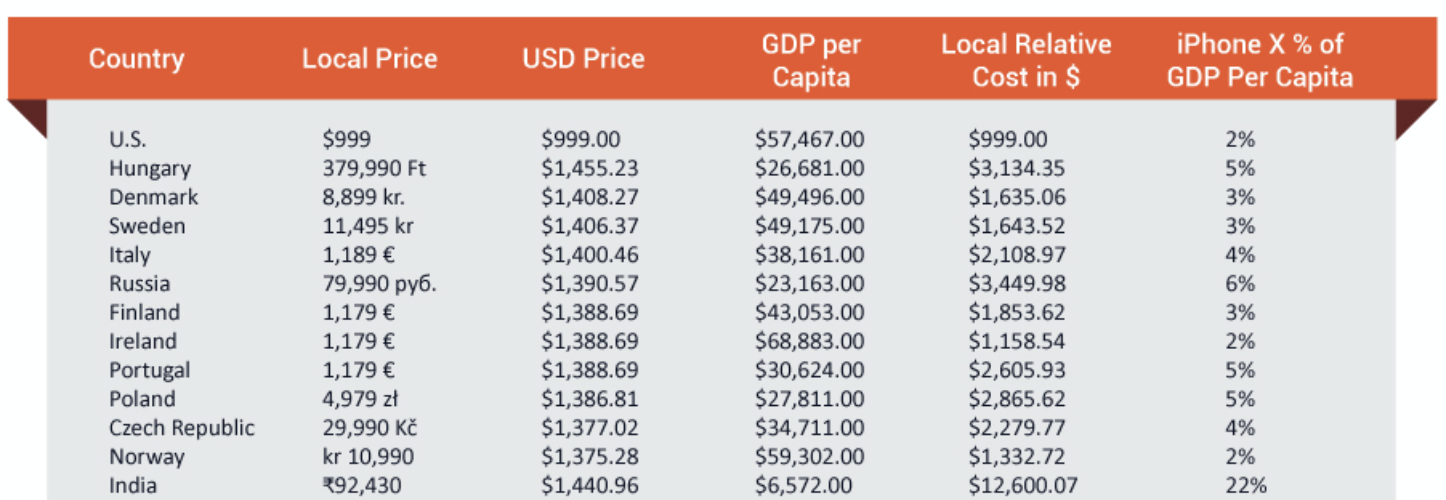1446x500 pixels.
Task: Click the 379,990 Ft local price
Action: click(x=374, y=169)
